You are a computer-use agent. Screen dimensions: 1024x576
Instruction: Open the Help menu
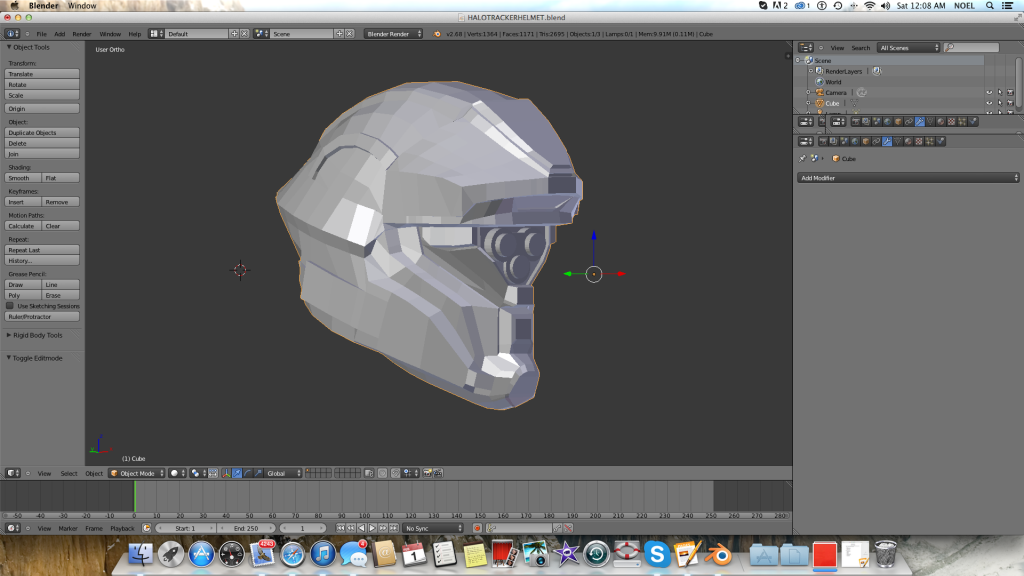click(x=135, y=34)
